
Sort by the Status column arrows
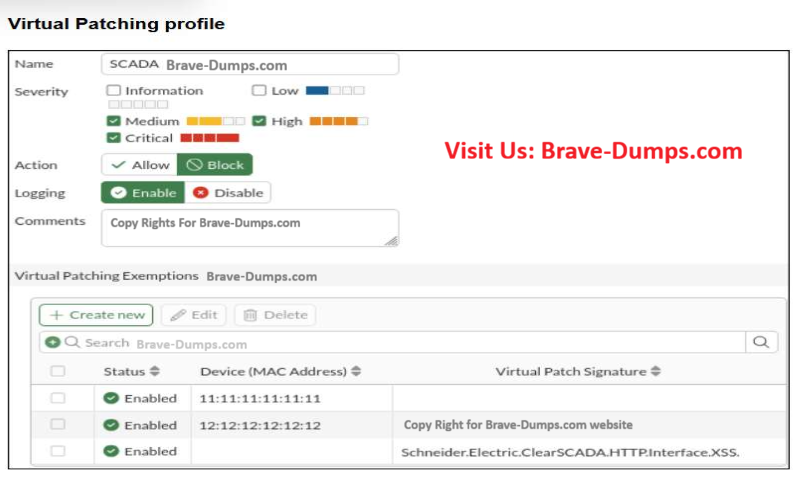(x=155, y=371)
